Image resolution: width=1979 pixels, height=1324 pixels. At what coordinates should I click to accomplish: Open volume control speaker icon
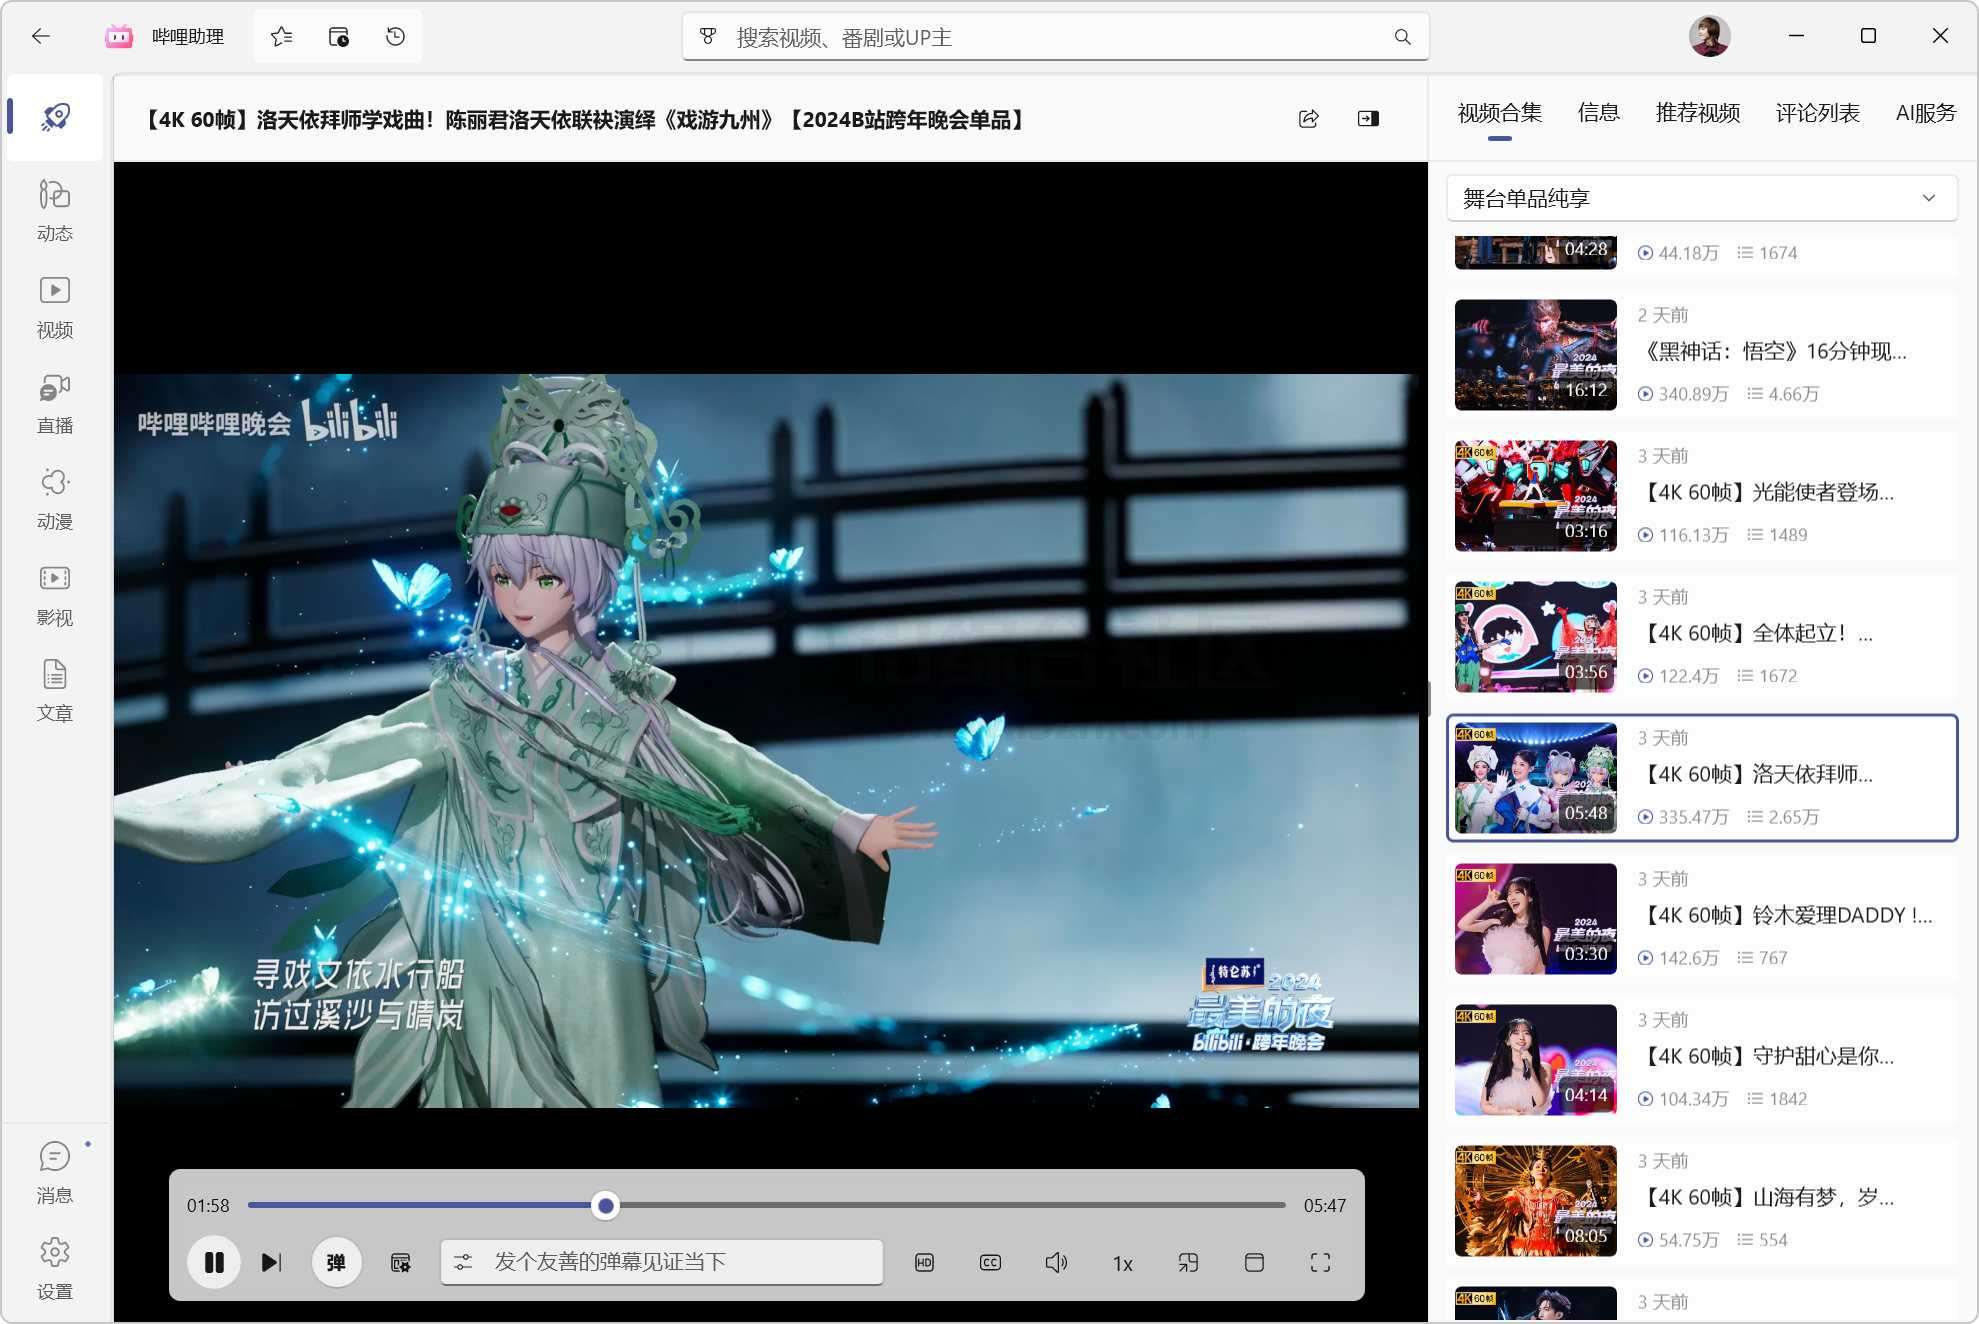[1056, 1263]
